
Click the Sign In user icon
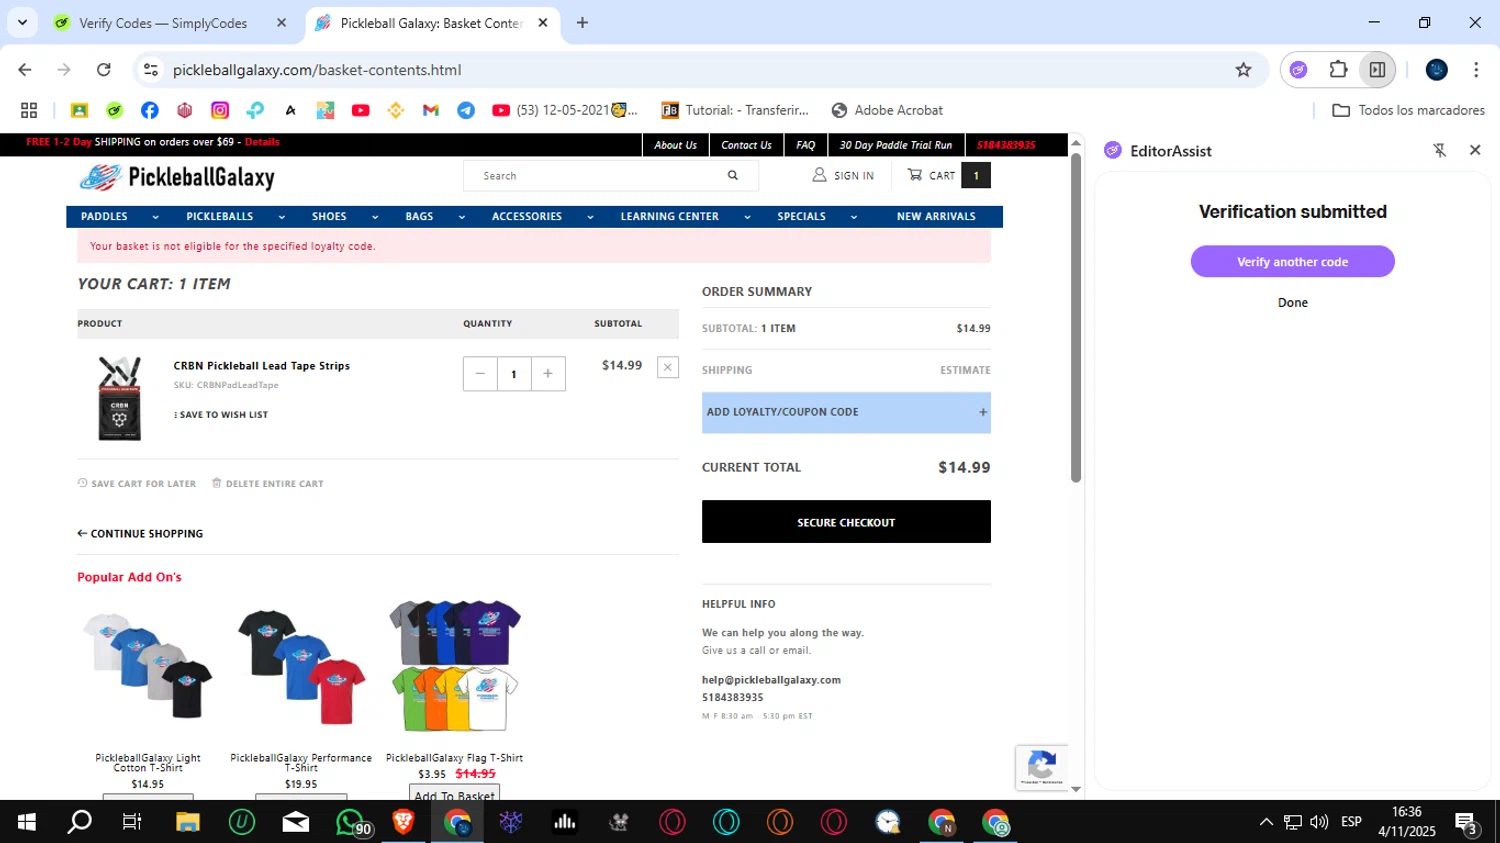tap(819, 175)
